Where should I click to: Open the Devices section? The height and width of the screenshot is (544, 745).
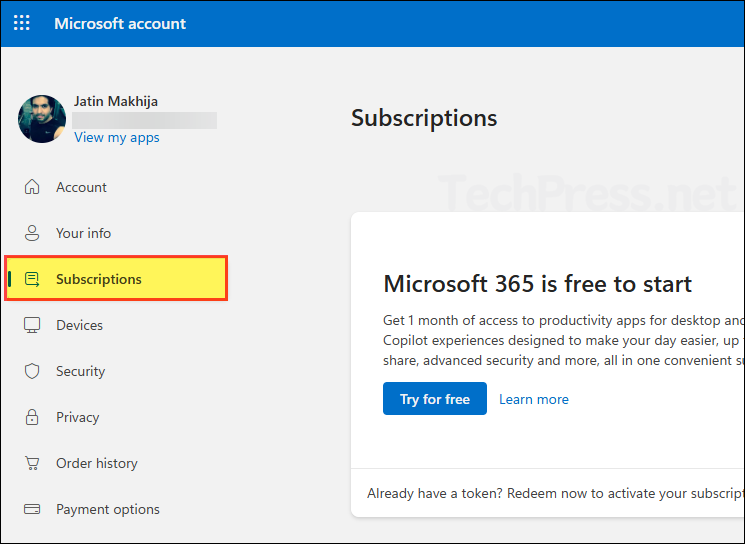(x=79, y=325)
